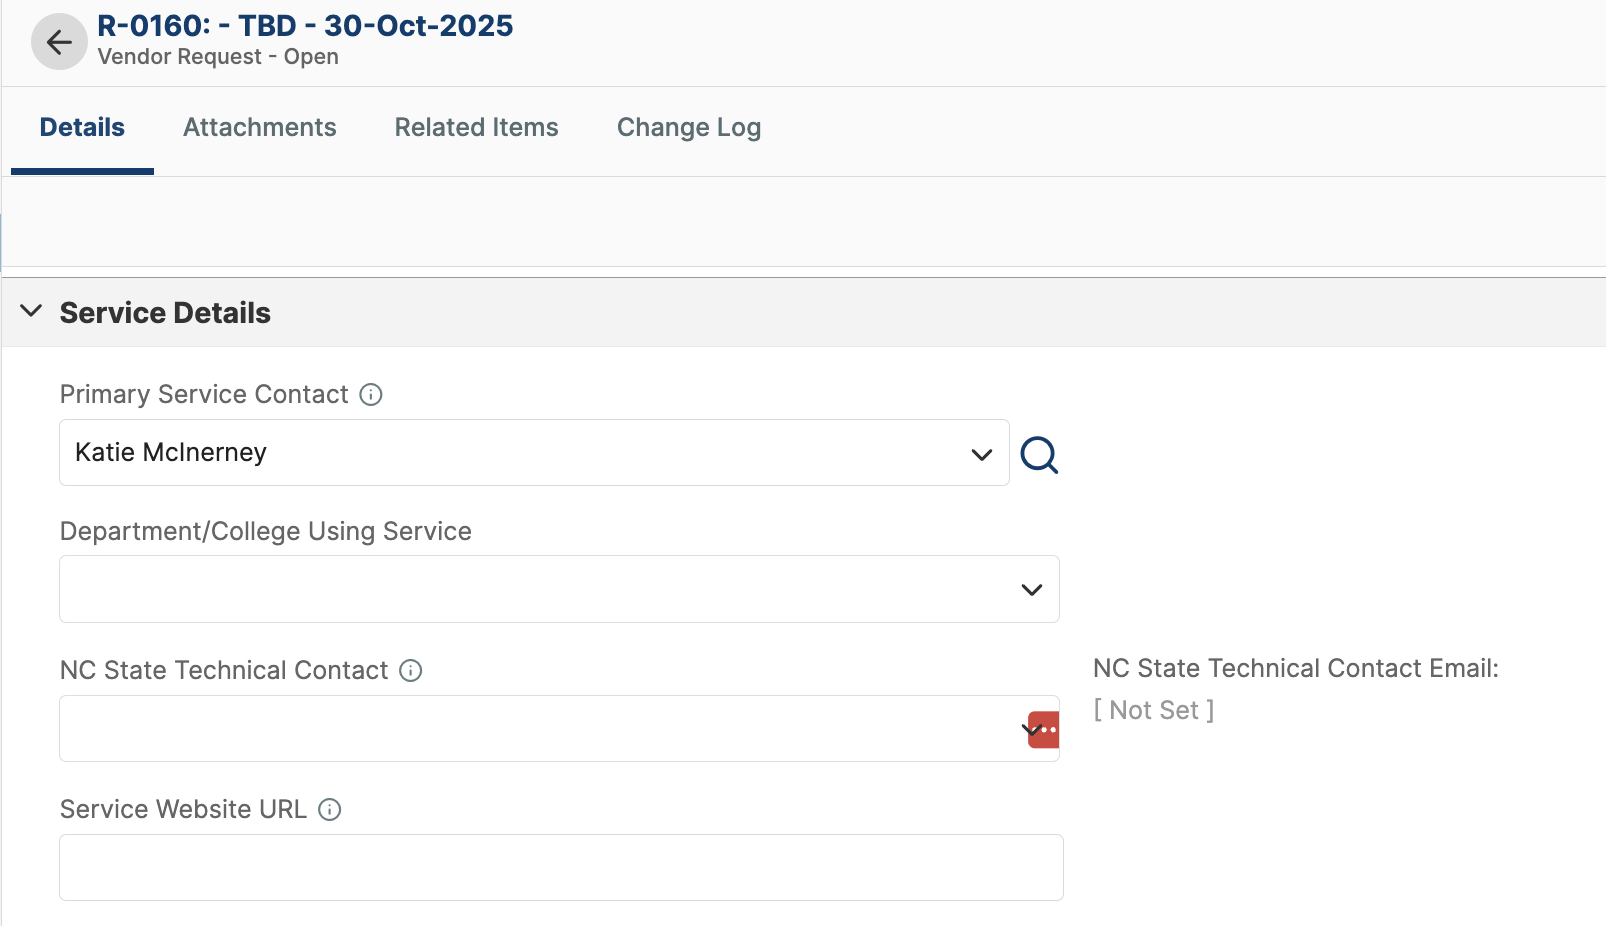Select the Details tab
Image resolution: width=1606 pixels, height=926 pixels.
click(81, 127)
